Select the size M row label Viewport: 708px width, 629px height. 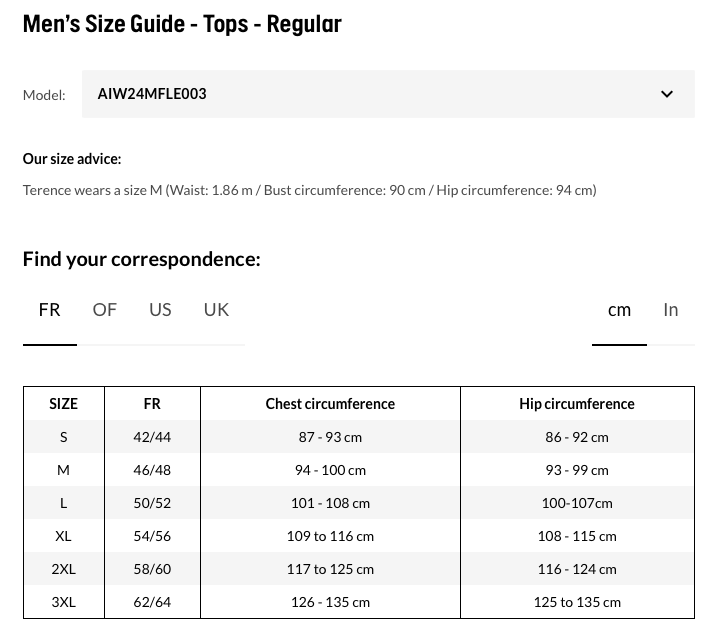pos(64,470)
